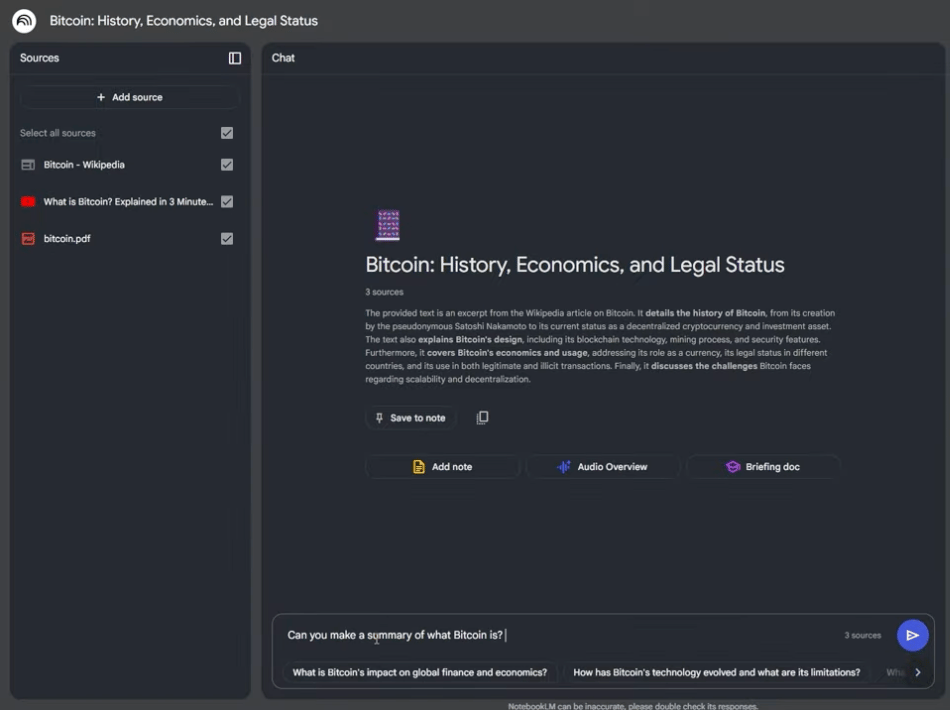Generate an Audio Overview

pyautogui.click(x=602, y=466)
